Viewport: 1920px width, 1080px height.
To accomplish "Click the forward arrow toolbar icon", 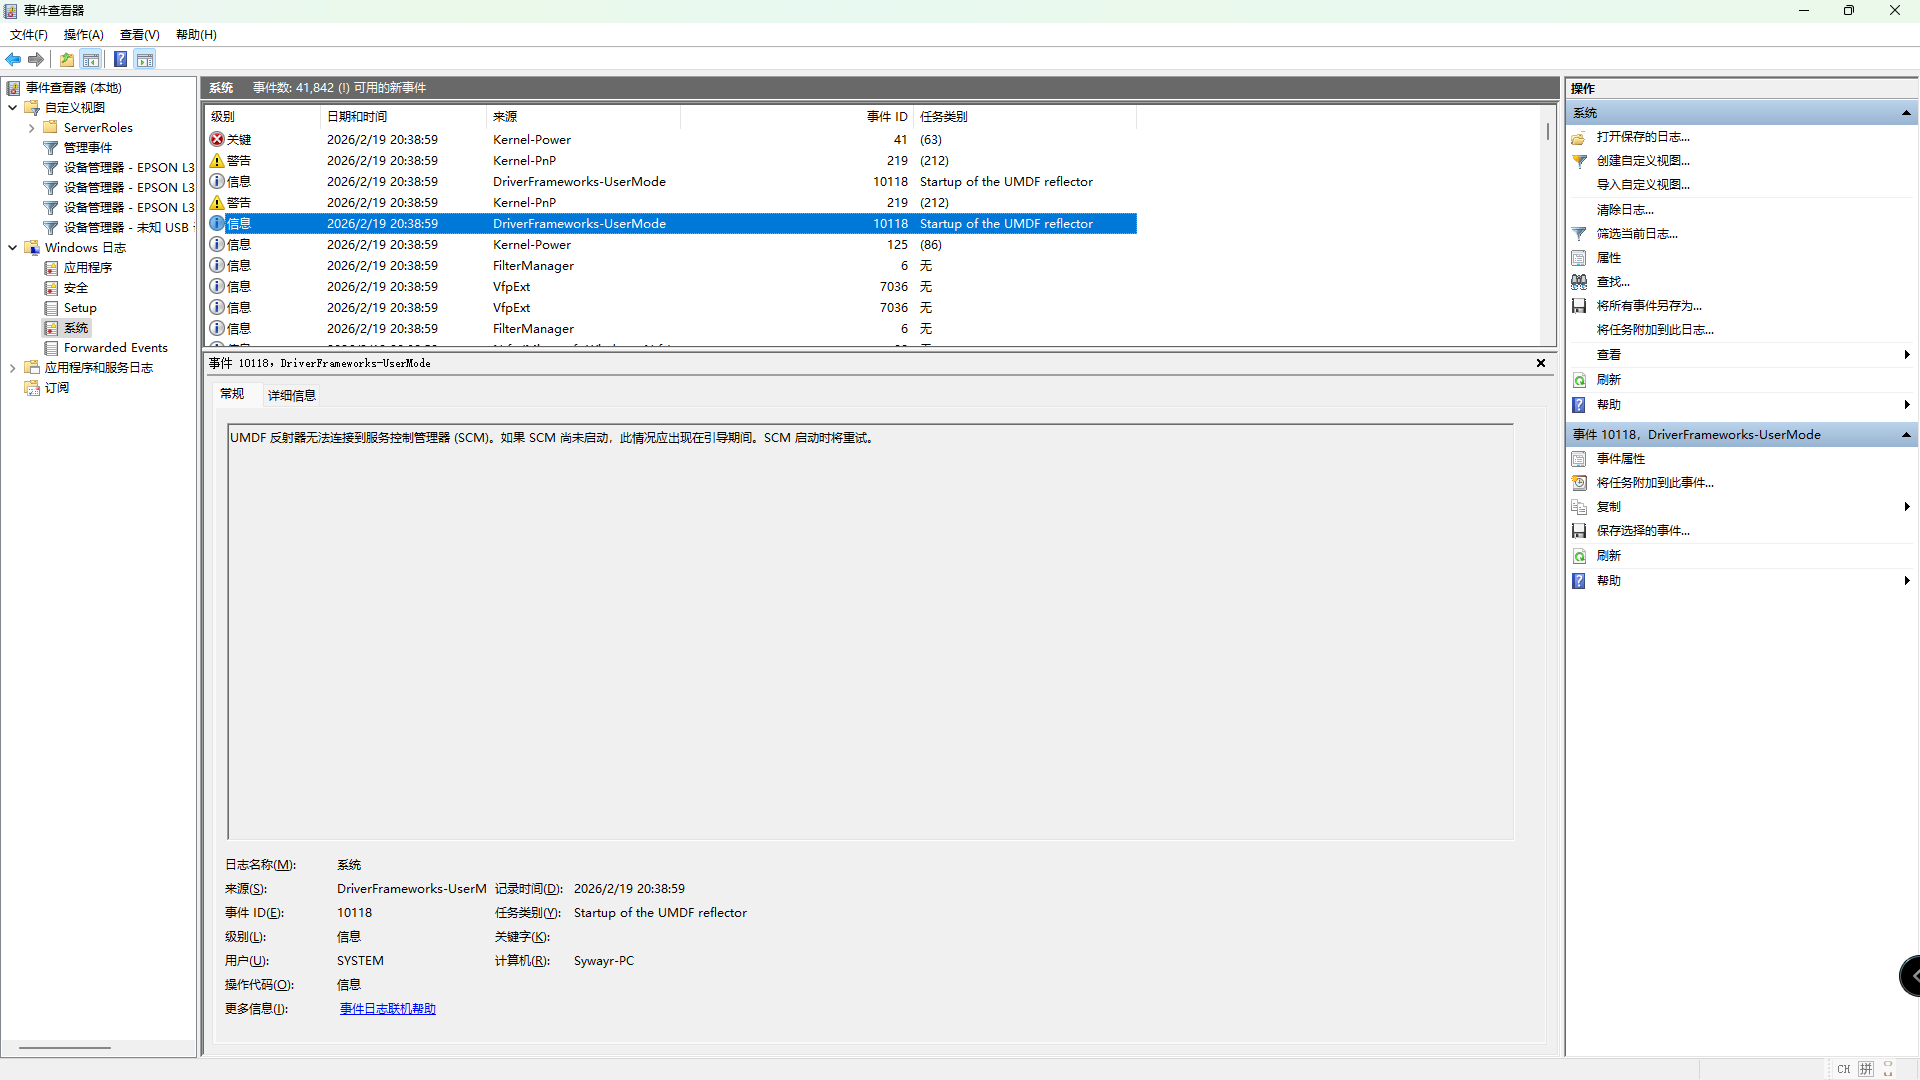I will (x=36, y=60).
